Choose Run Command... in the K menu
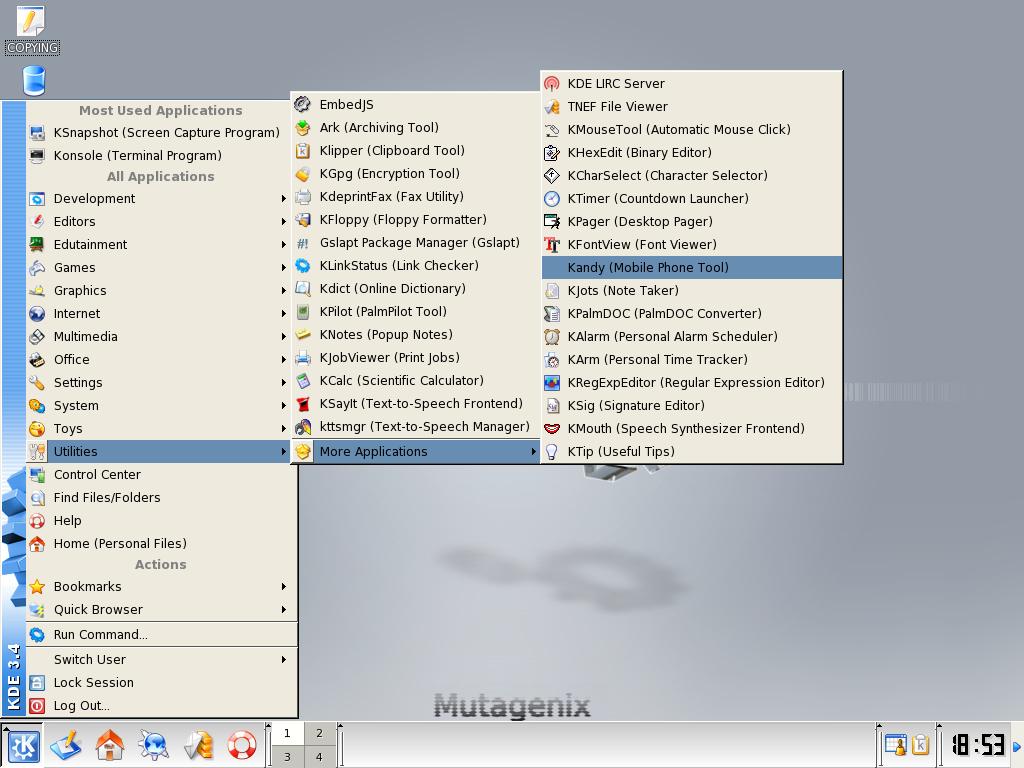1024x768 pixels. coord(161,635)
